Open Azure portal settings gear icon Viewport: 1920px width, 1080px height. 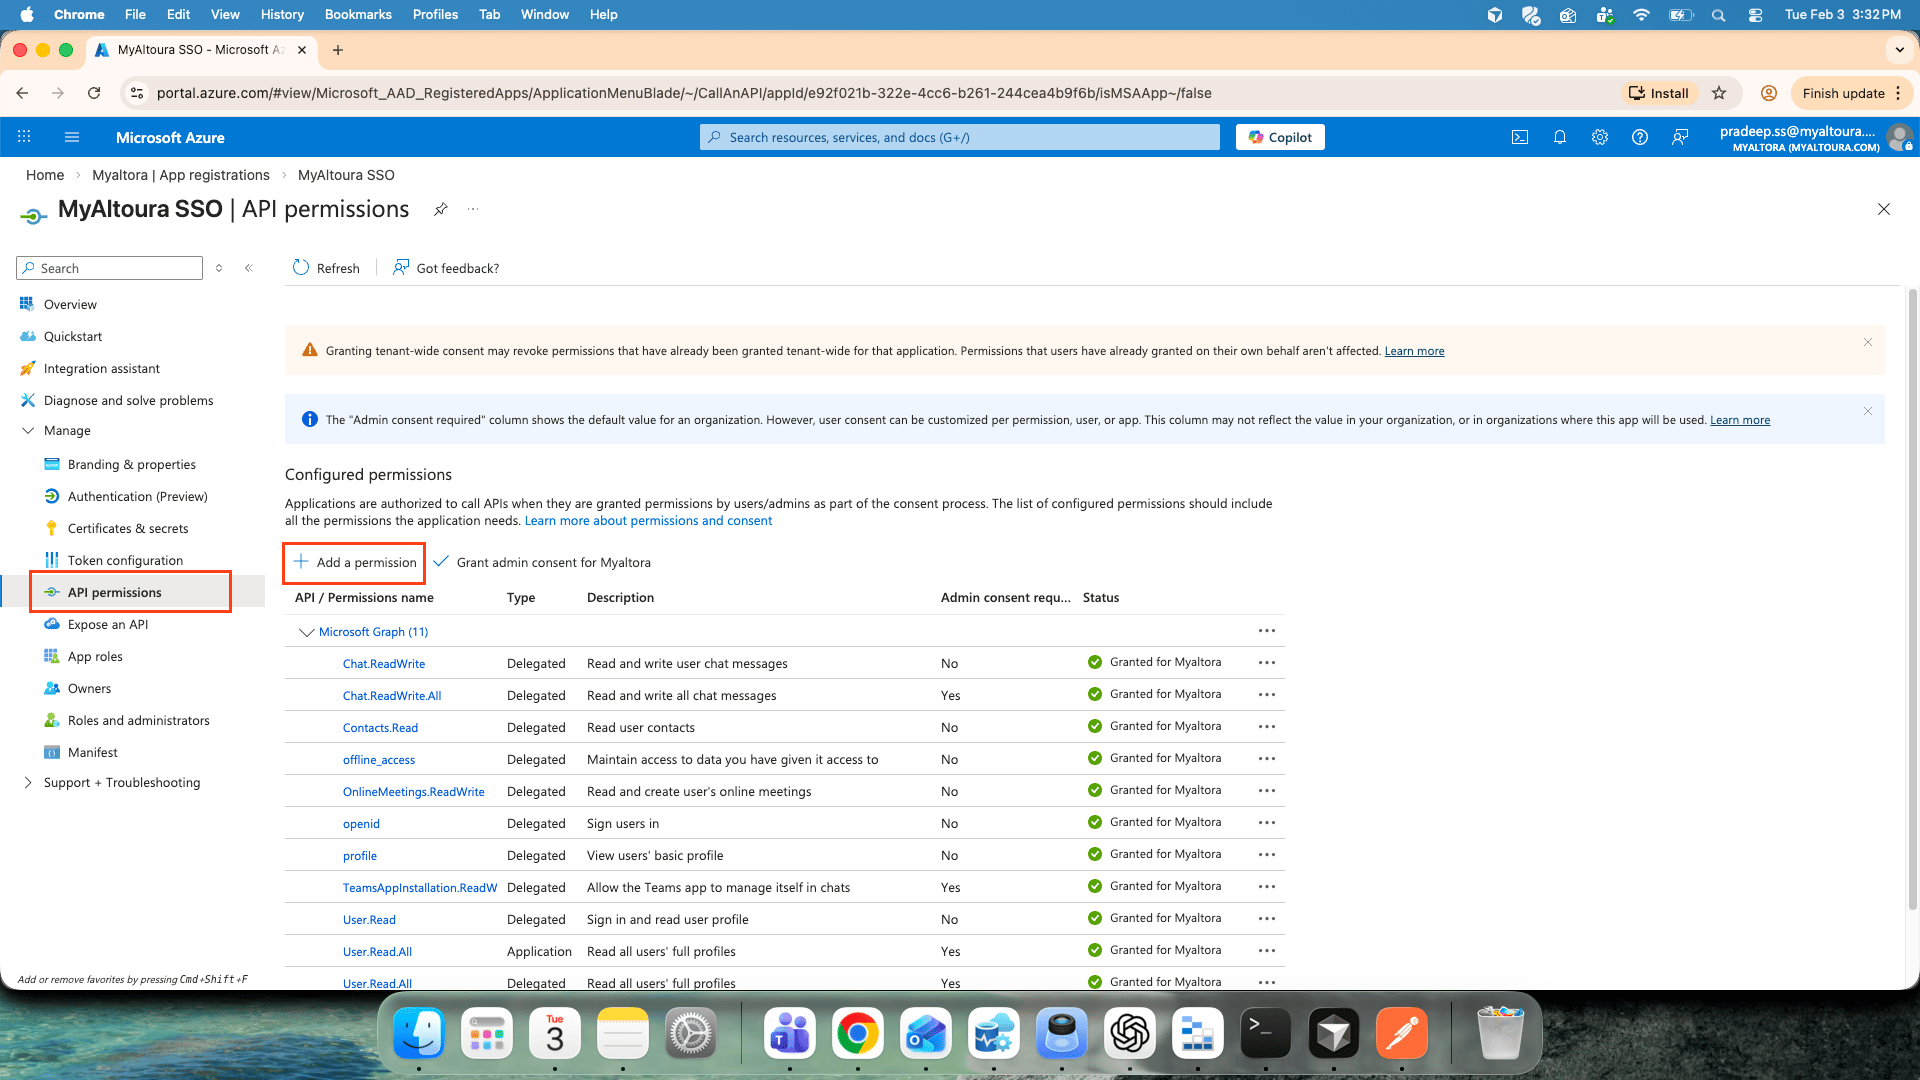point(1600,137)
